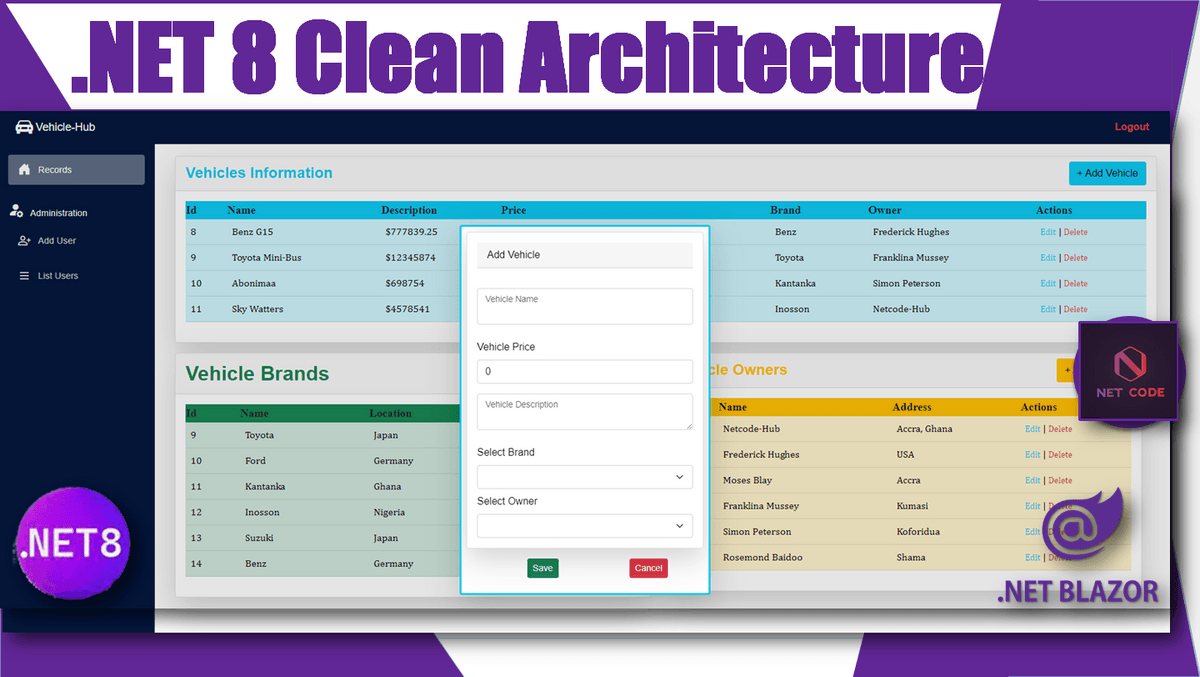Edit the Netcode-Hub owner row
Image resolution: width=1200 pixels, height=677 pixels.
click(1033, 429)
